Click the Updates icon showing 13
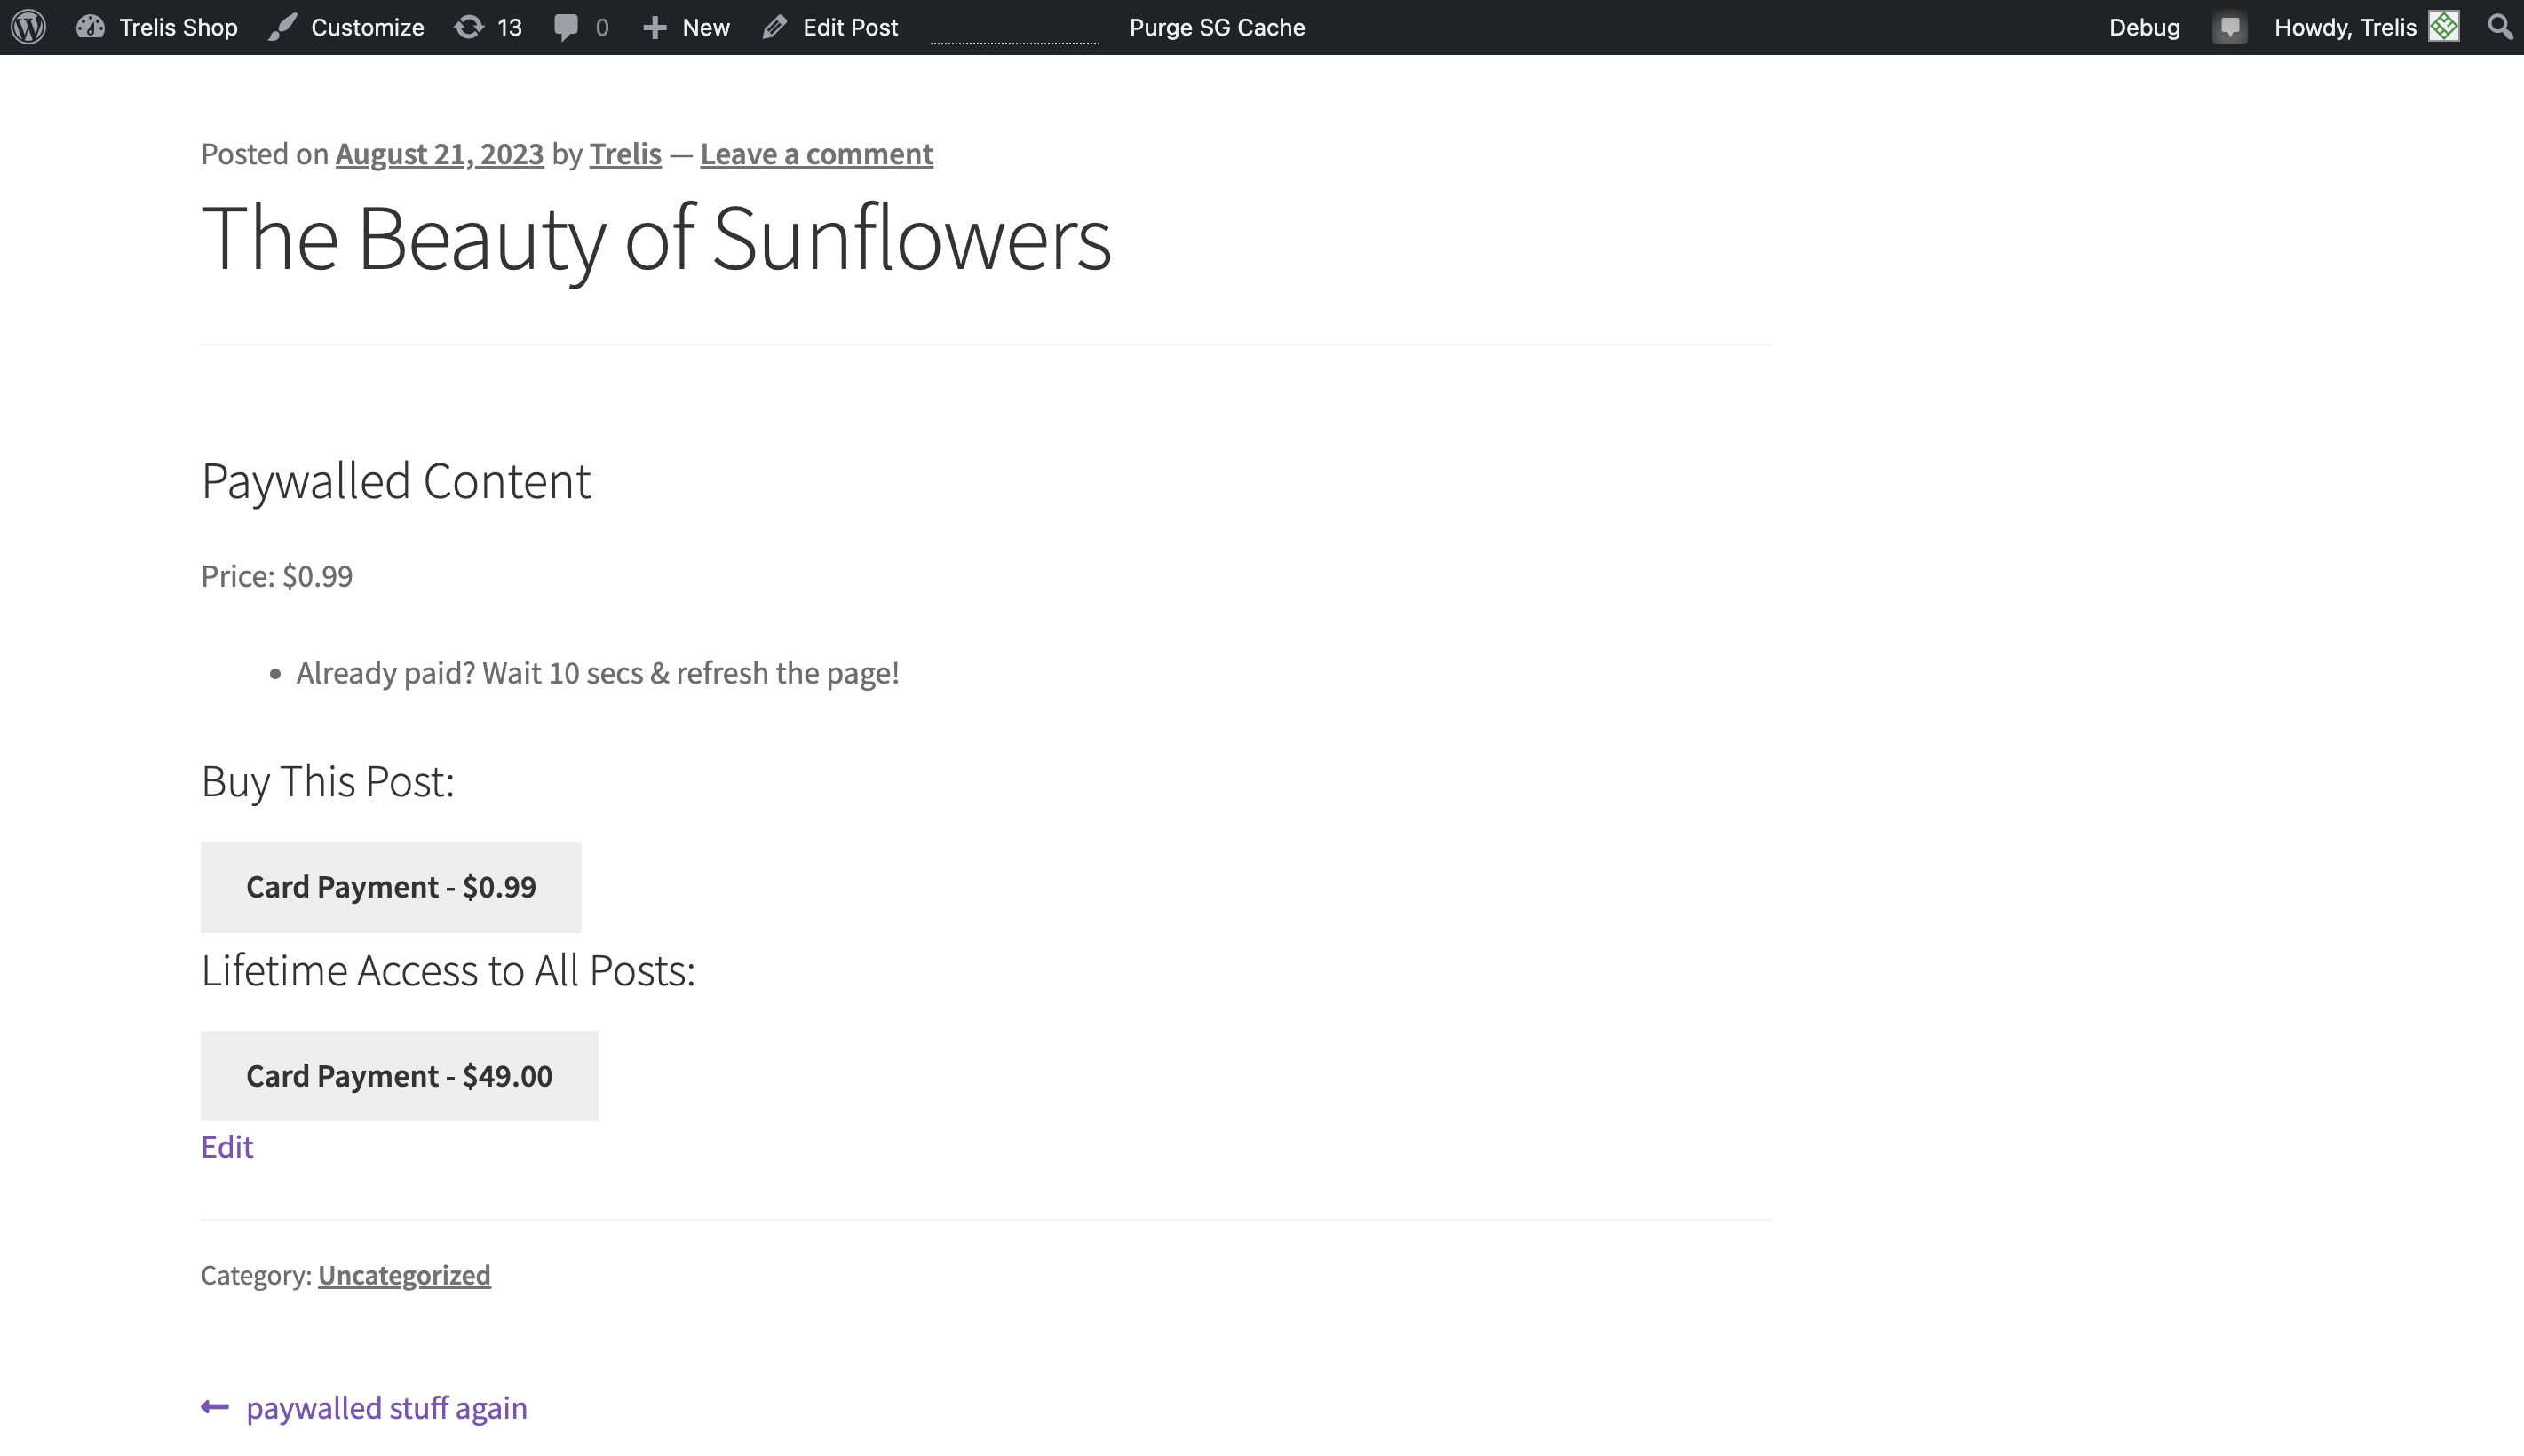 coord(490,26)
